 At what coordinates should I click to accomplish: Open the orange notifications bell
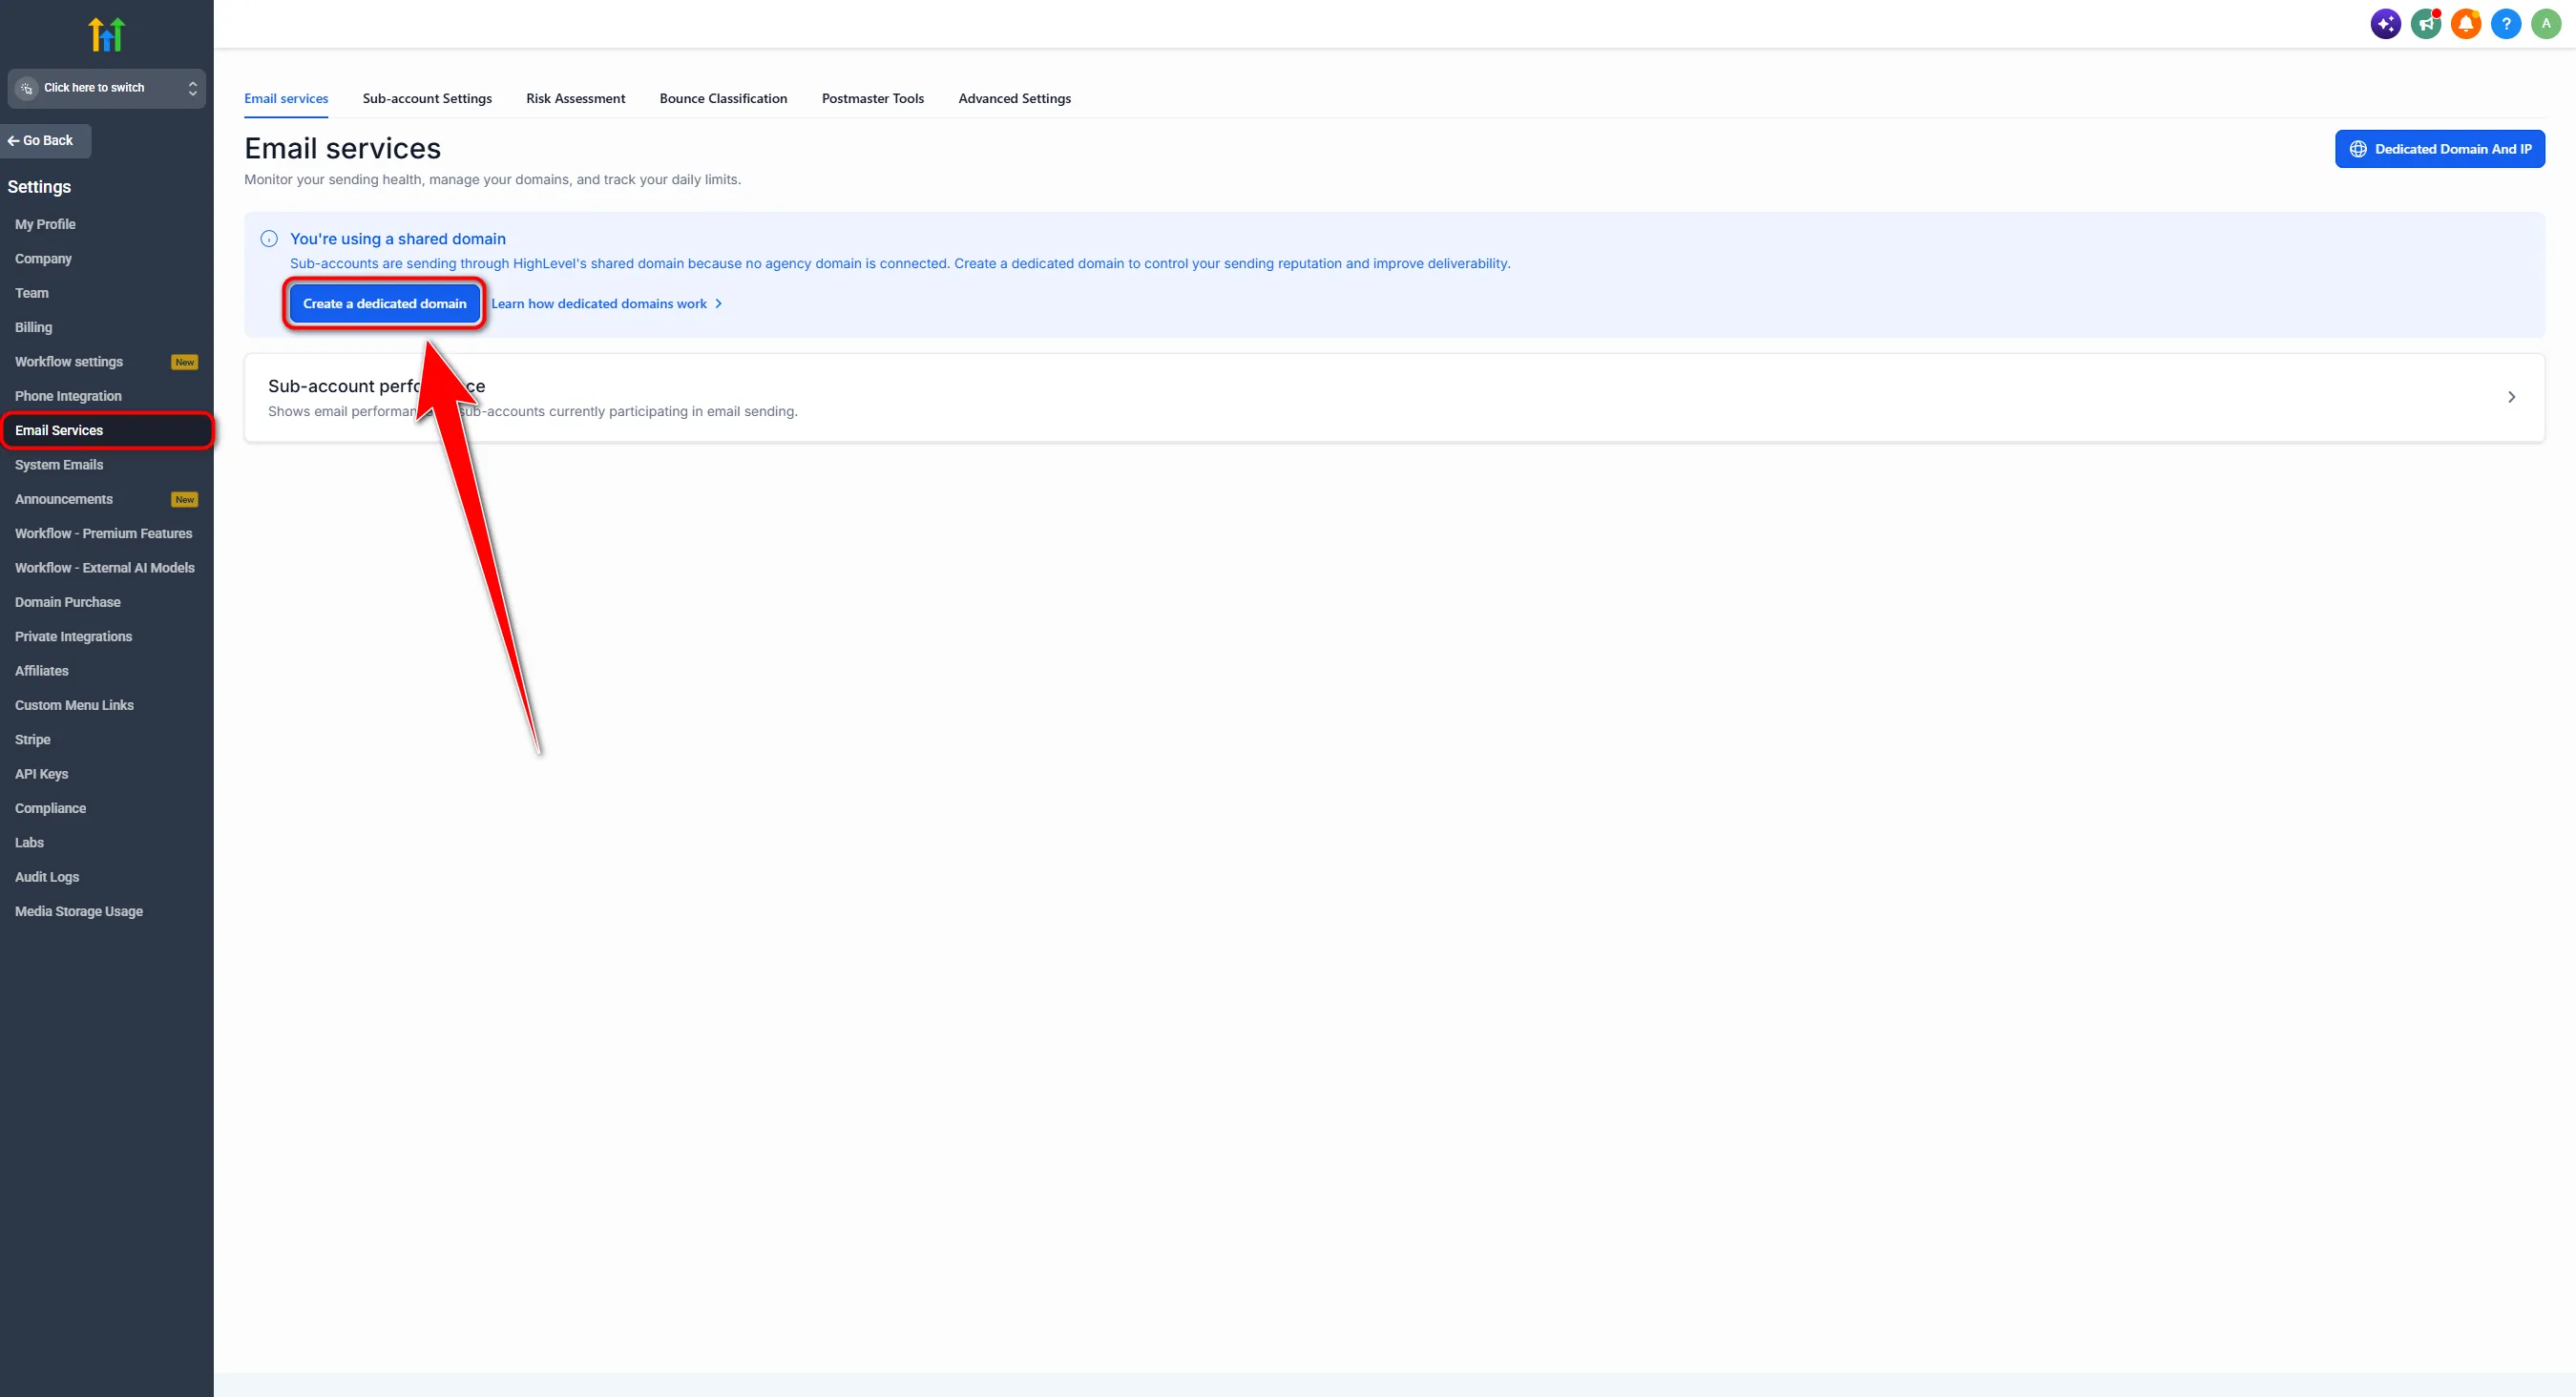2465,24
